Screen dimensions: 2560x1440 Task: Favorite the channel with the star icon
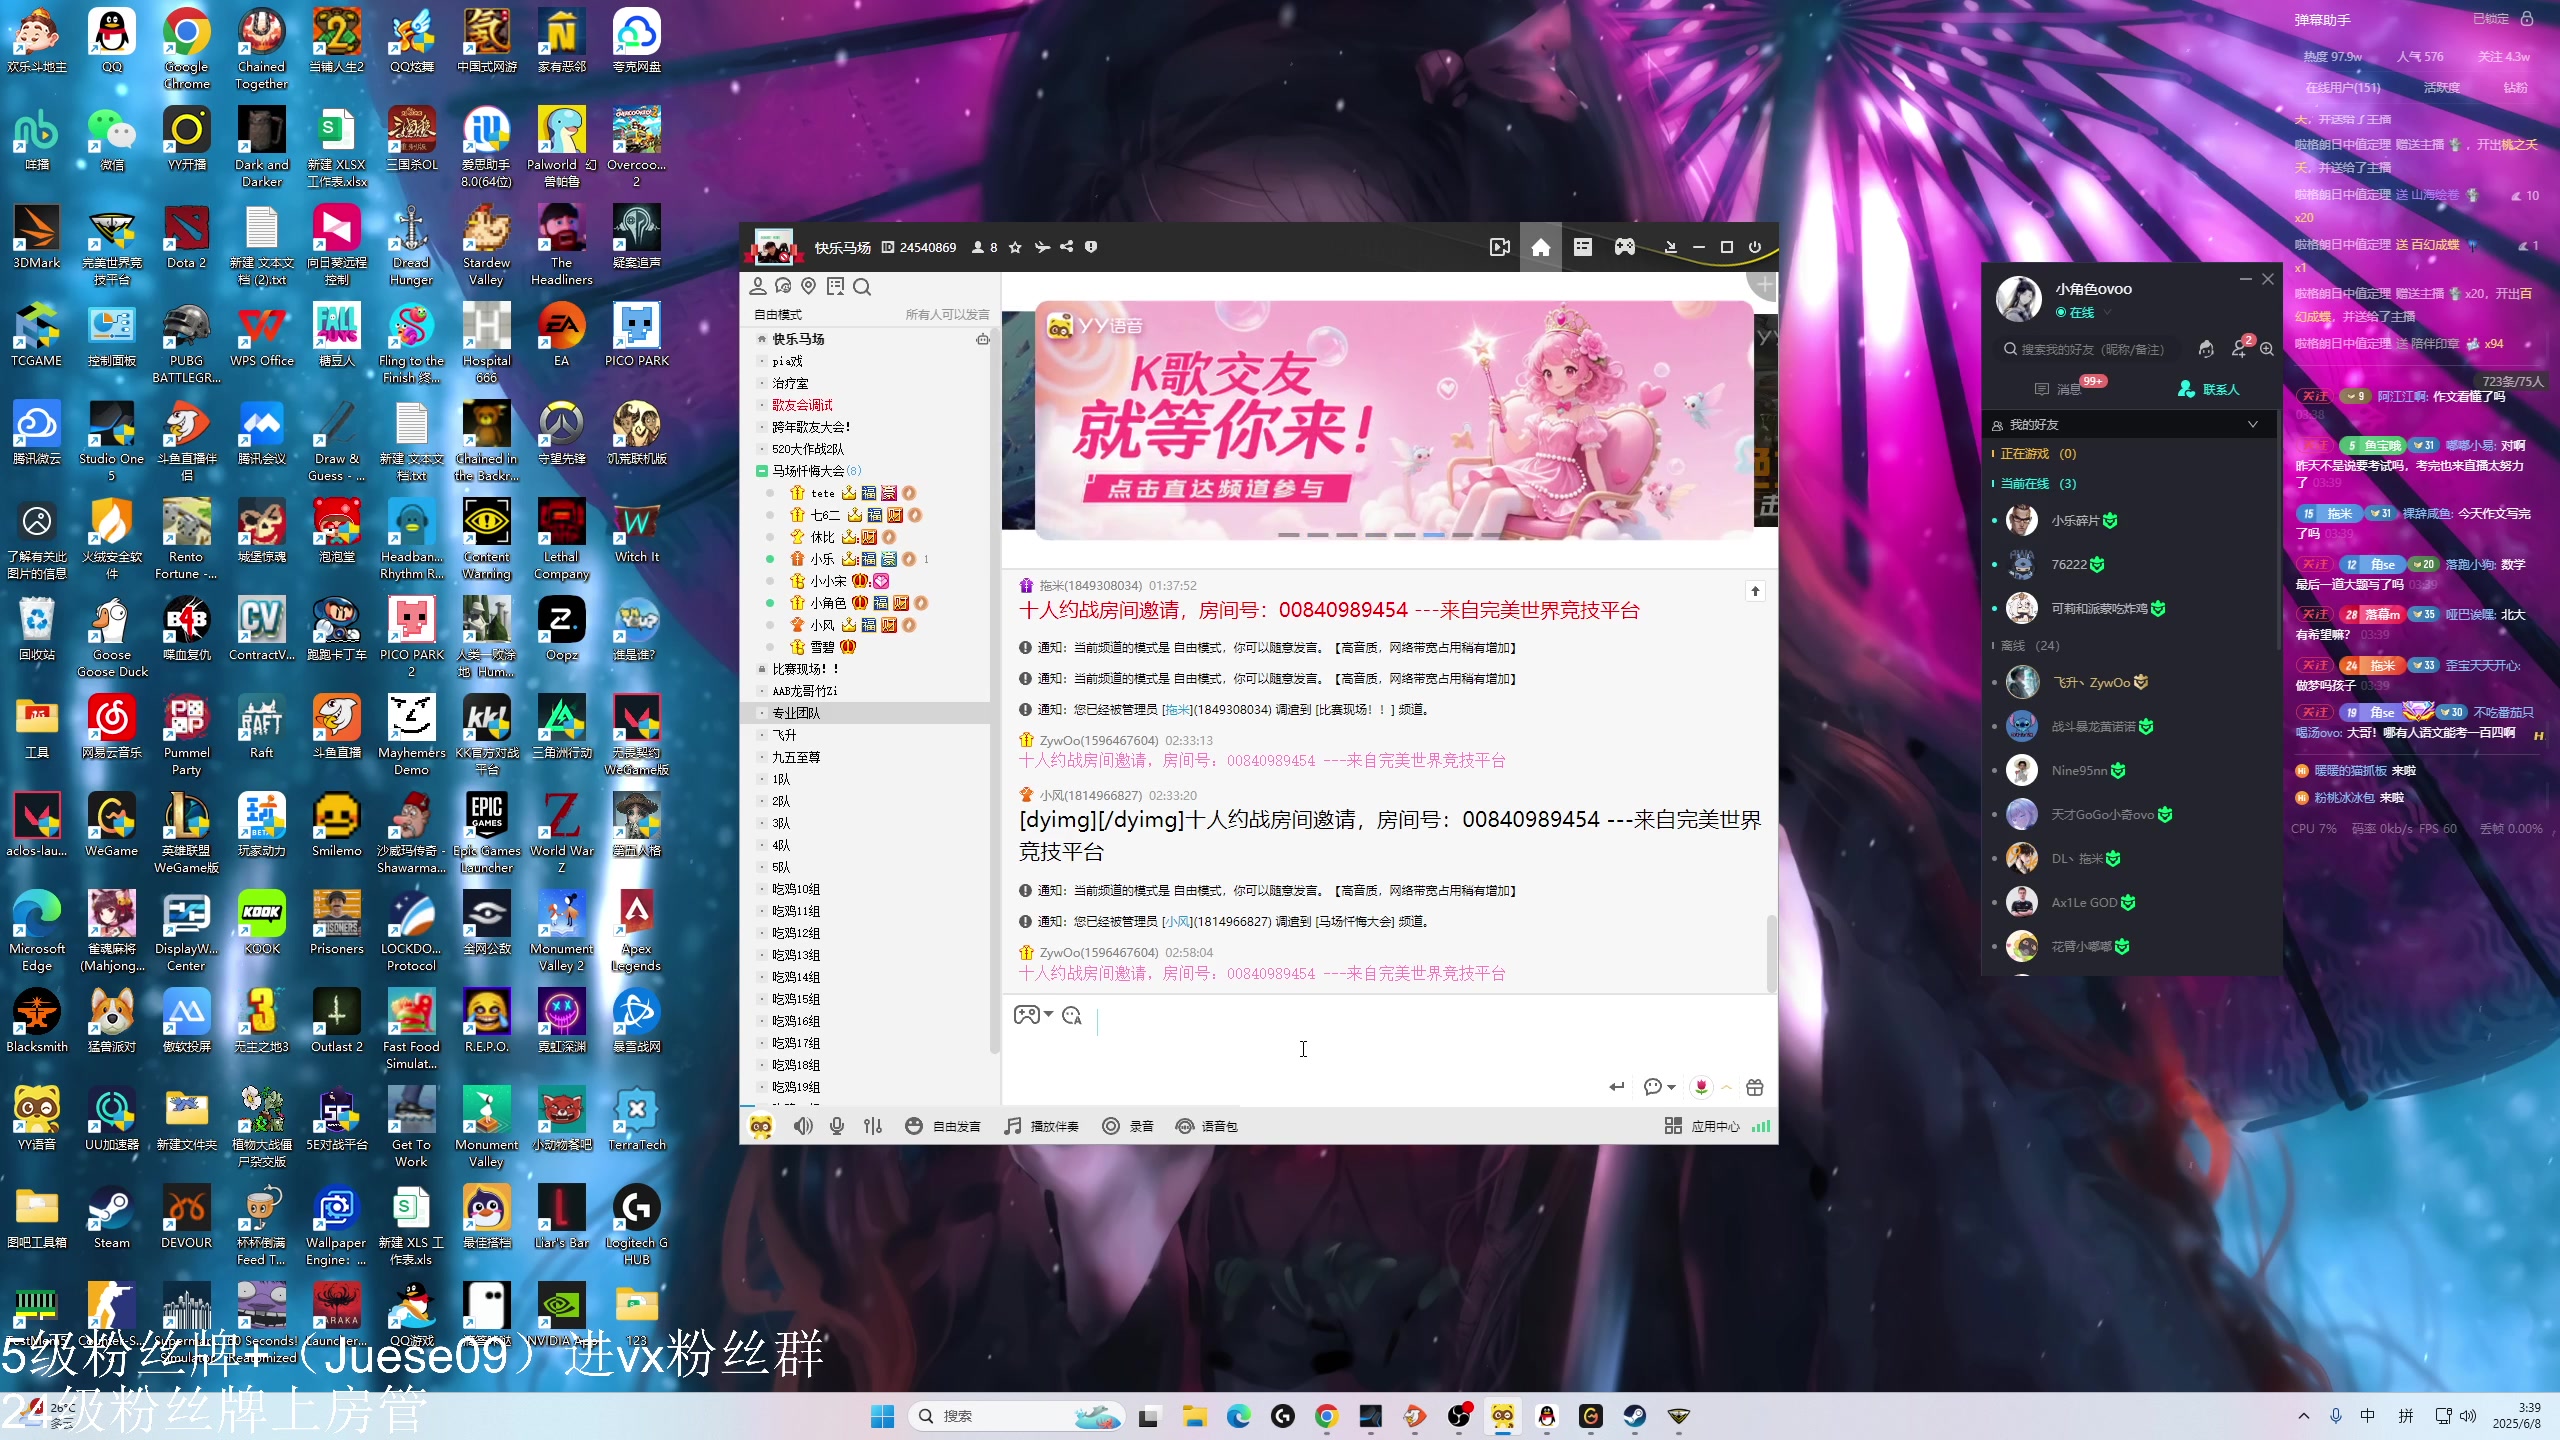point(1015,247)
